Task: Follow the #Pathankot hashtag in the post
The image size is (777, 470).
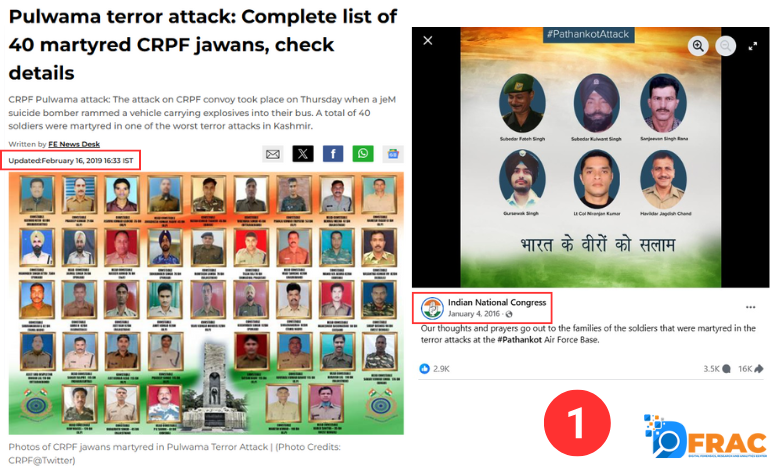Action: click(x=519, y=340)
